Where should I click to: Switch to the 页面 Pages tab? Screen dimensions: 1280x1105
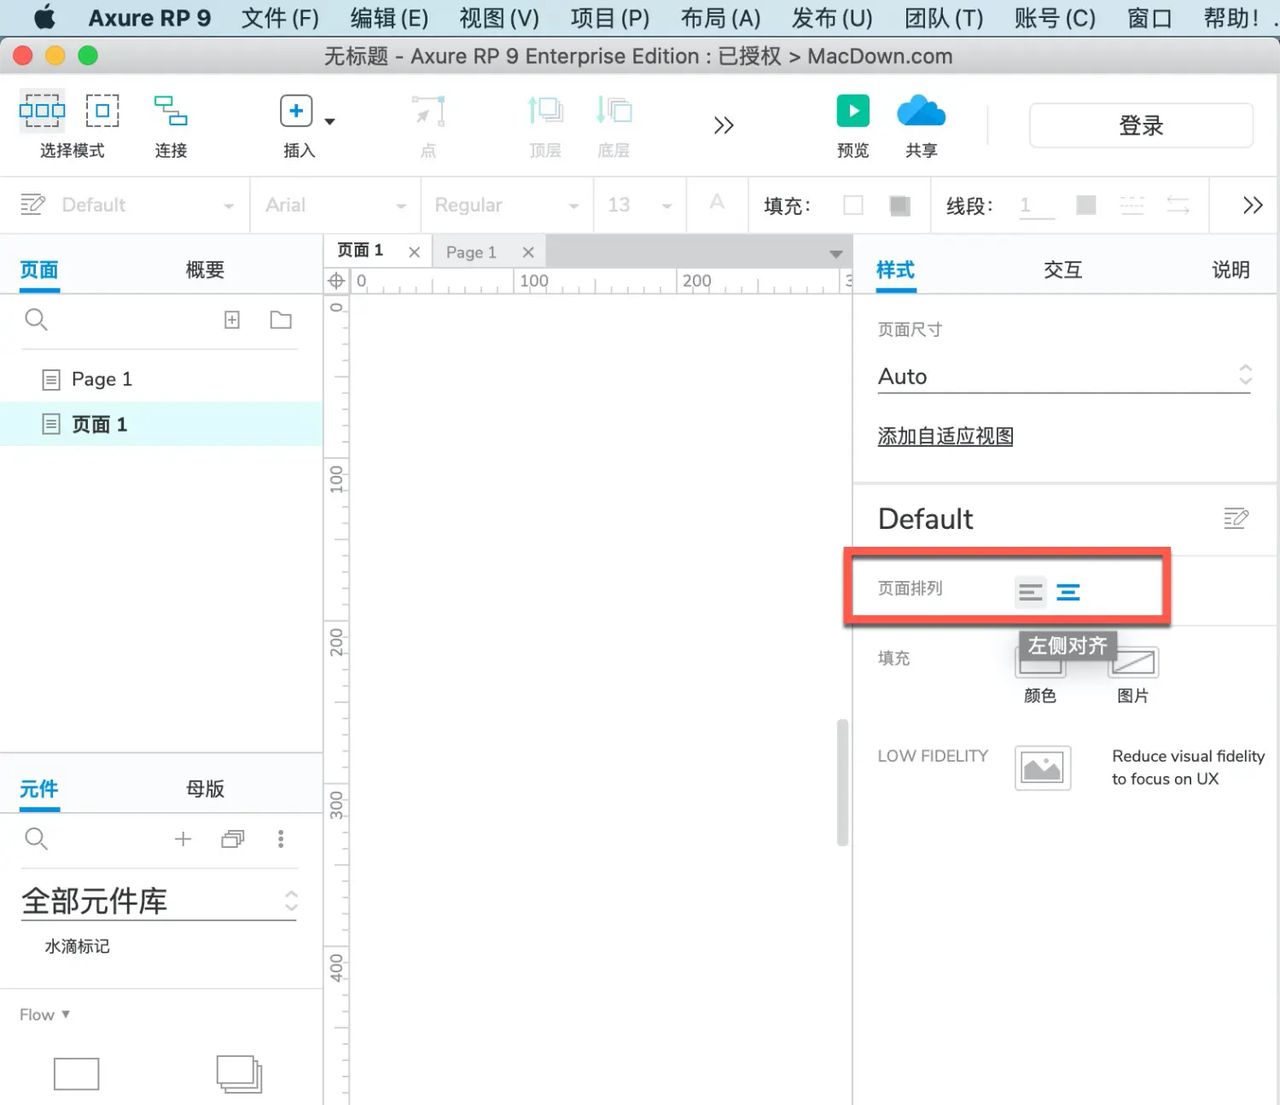[x=39, y=270]
